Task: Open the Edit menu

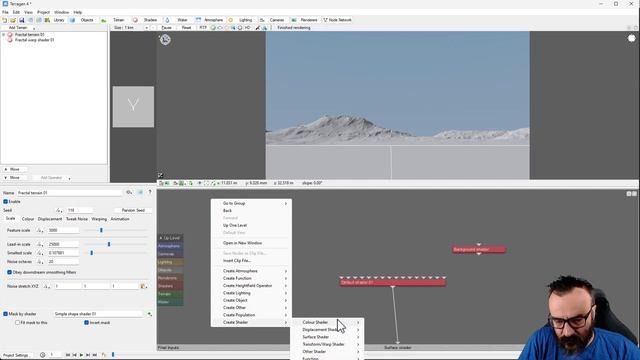Action: point(16,12)
